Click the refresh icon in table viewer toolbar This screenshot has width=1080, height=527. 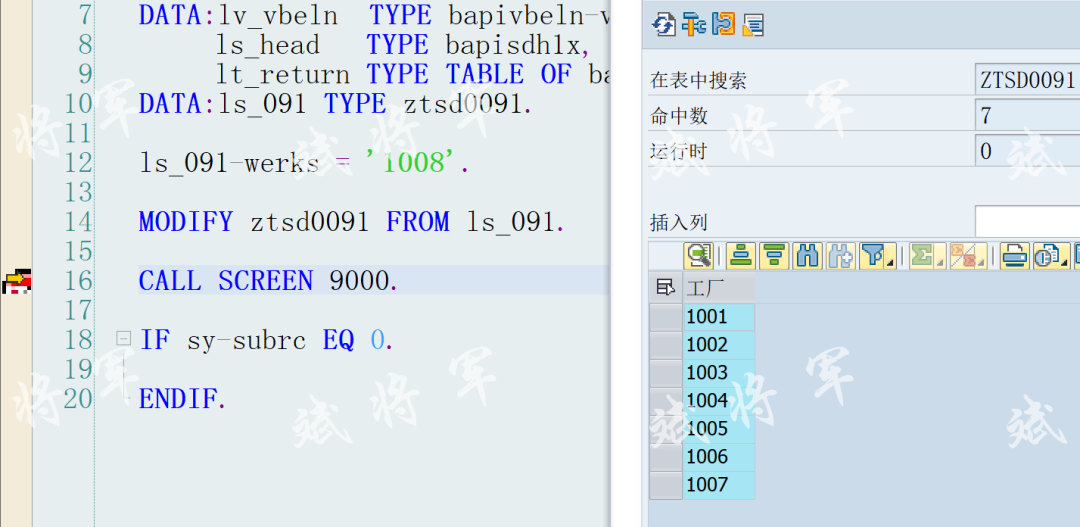(663, 25)
